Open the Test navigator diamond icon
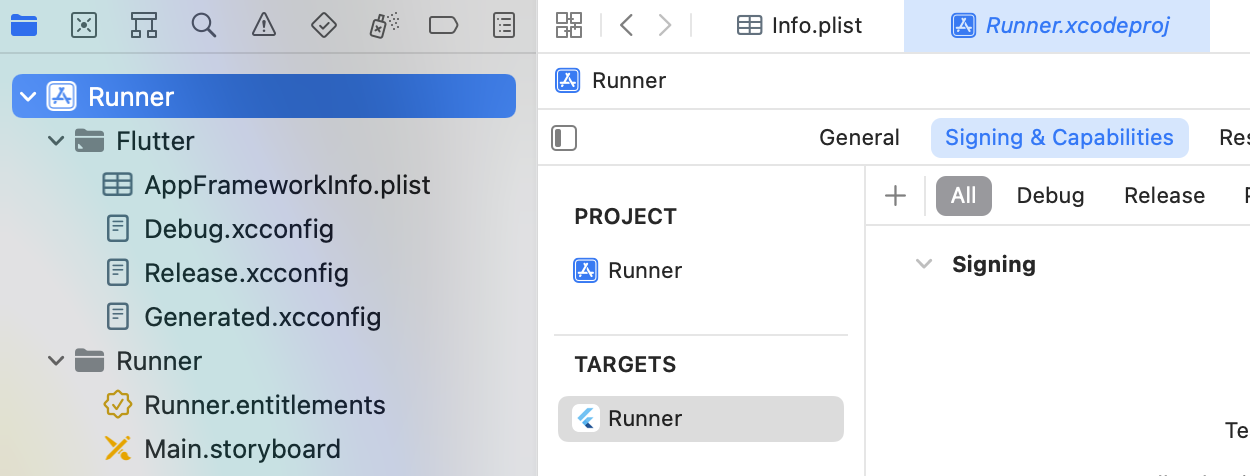This screenshot has height=476, width=1250. point(324,25)
